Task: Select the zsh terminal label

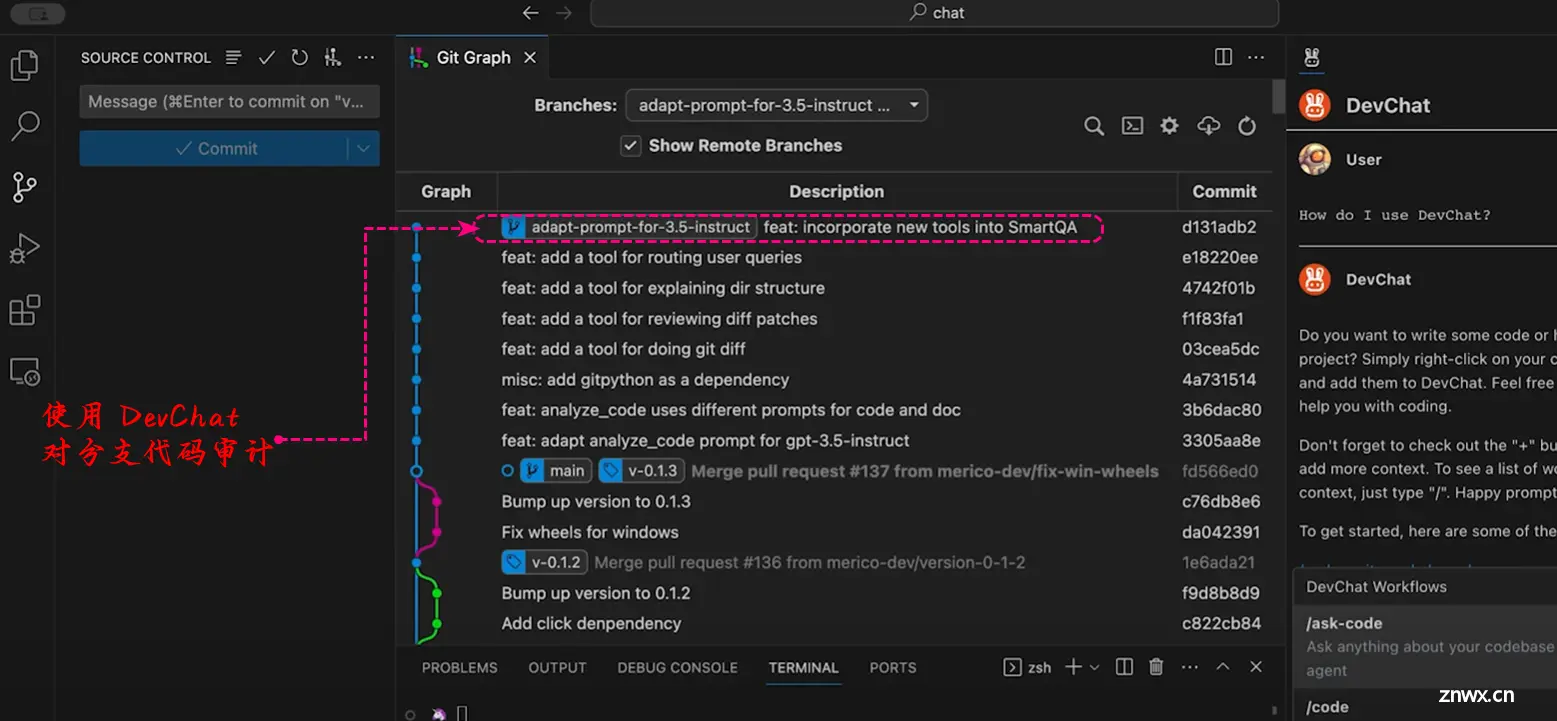Action: click(x=1027, y=667)
